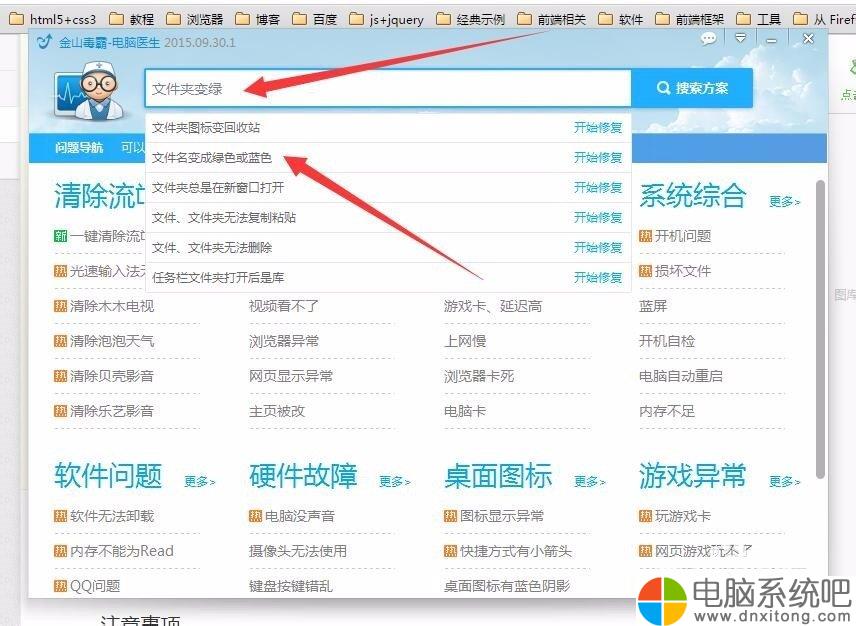Viewport: 856px width, 626px height.
Task: Open the js+jquery bookmark folder
Action: coord(387,20)
